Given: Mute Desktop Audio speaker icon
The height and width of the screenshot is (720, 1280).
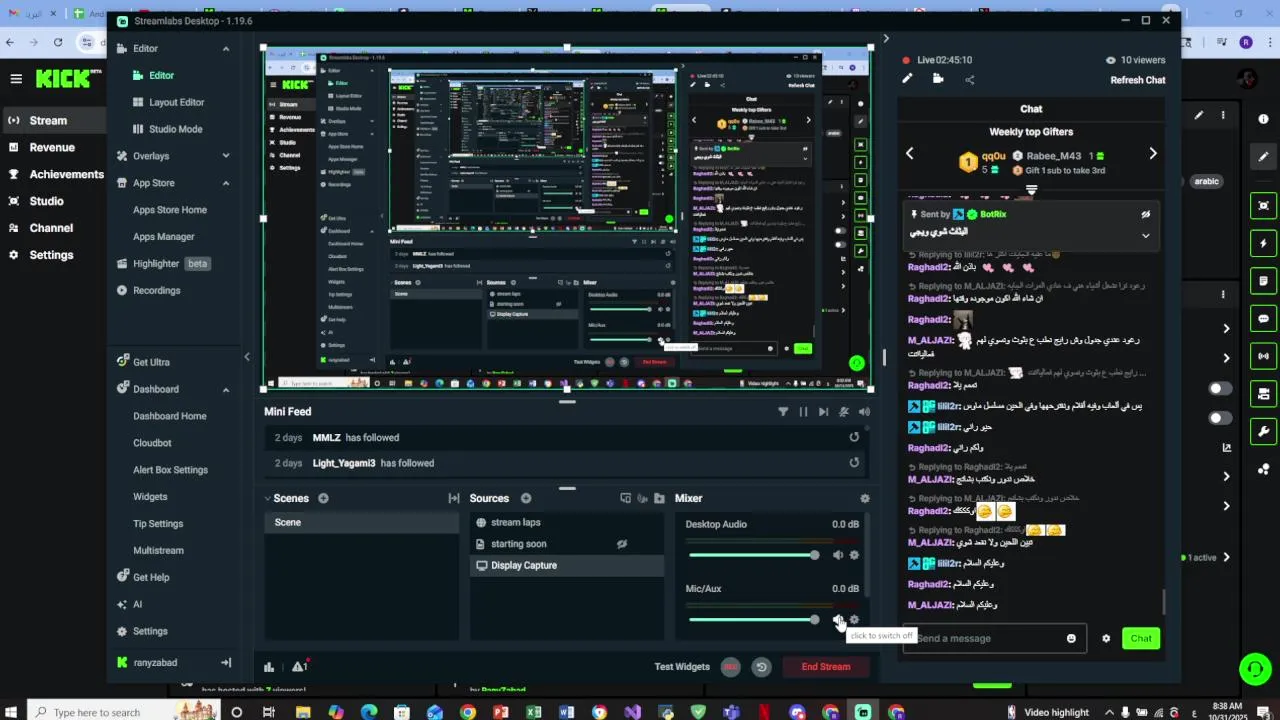Looking at the screenshot, I should pos(838,555).
